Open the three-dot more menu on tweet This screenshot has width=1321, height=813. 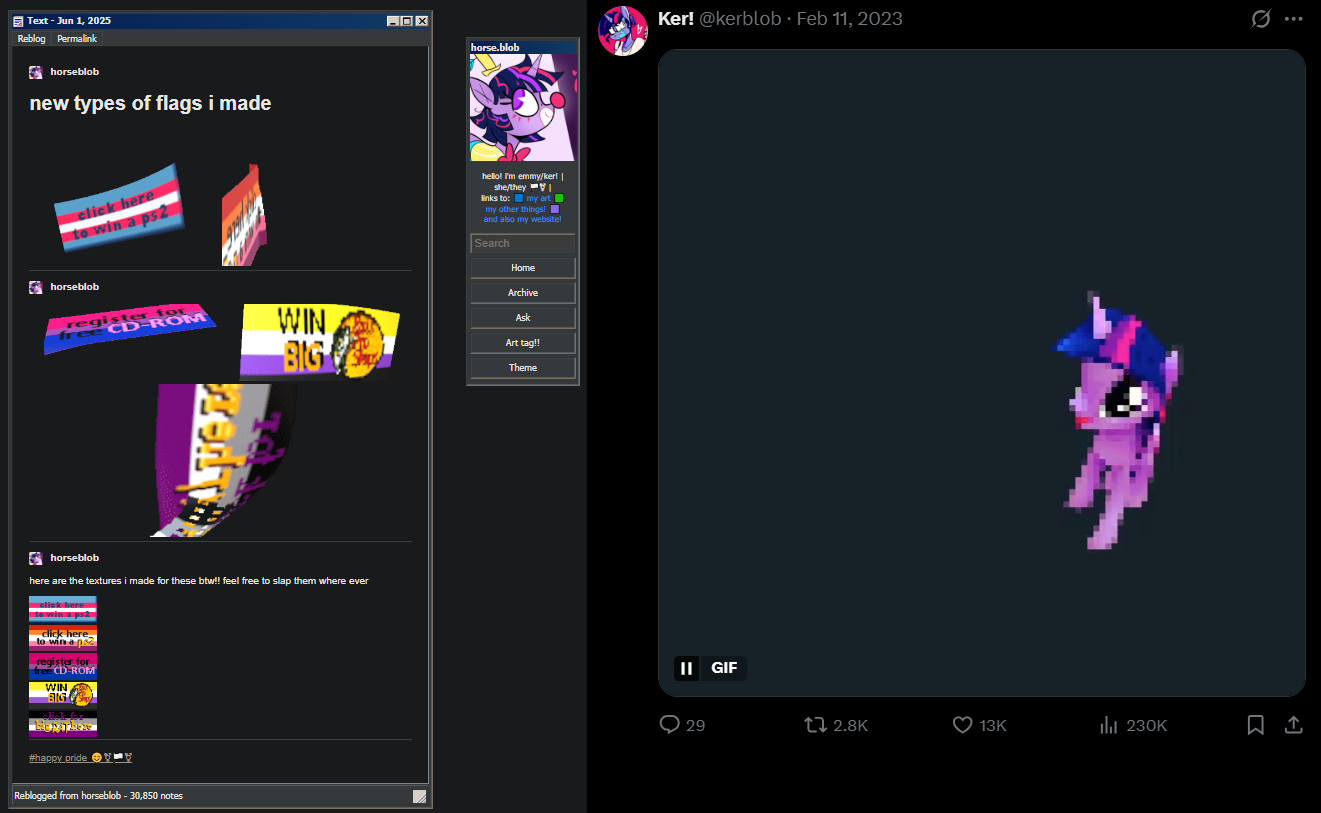click(x=1293, y=19)
